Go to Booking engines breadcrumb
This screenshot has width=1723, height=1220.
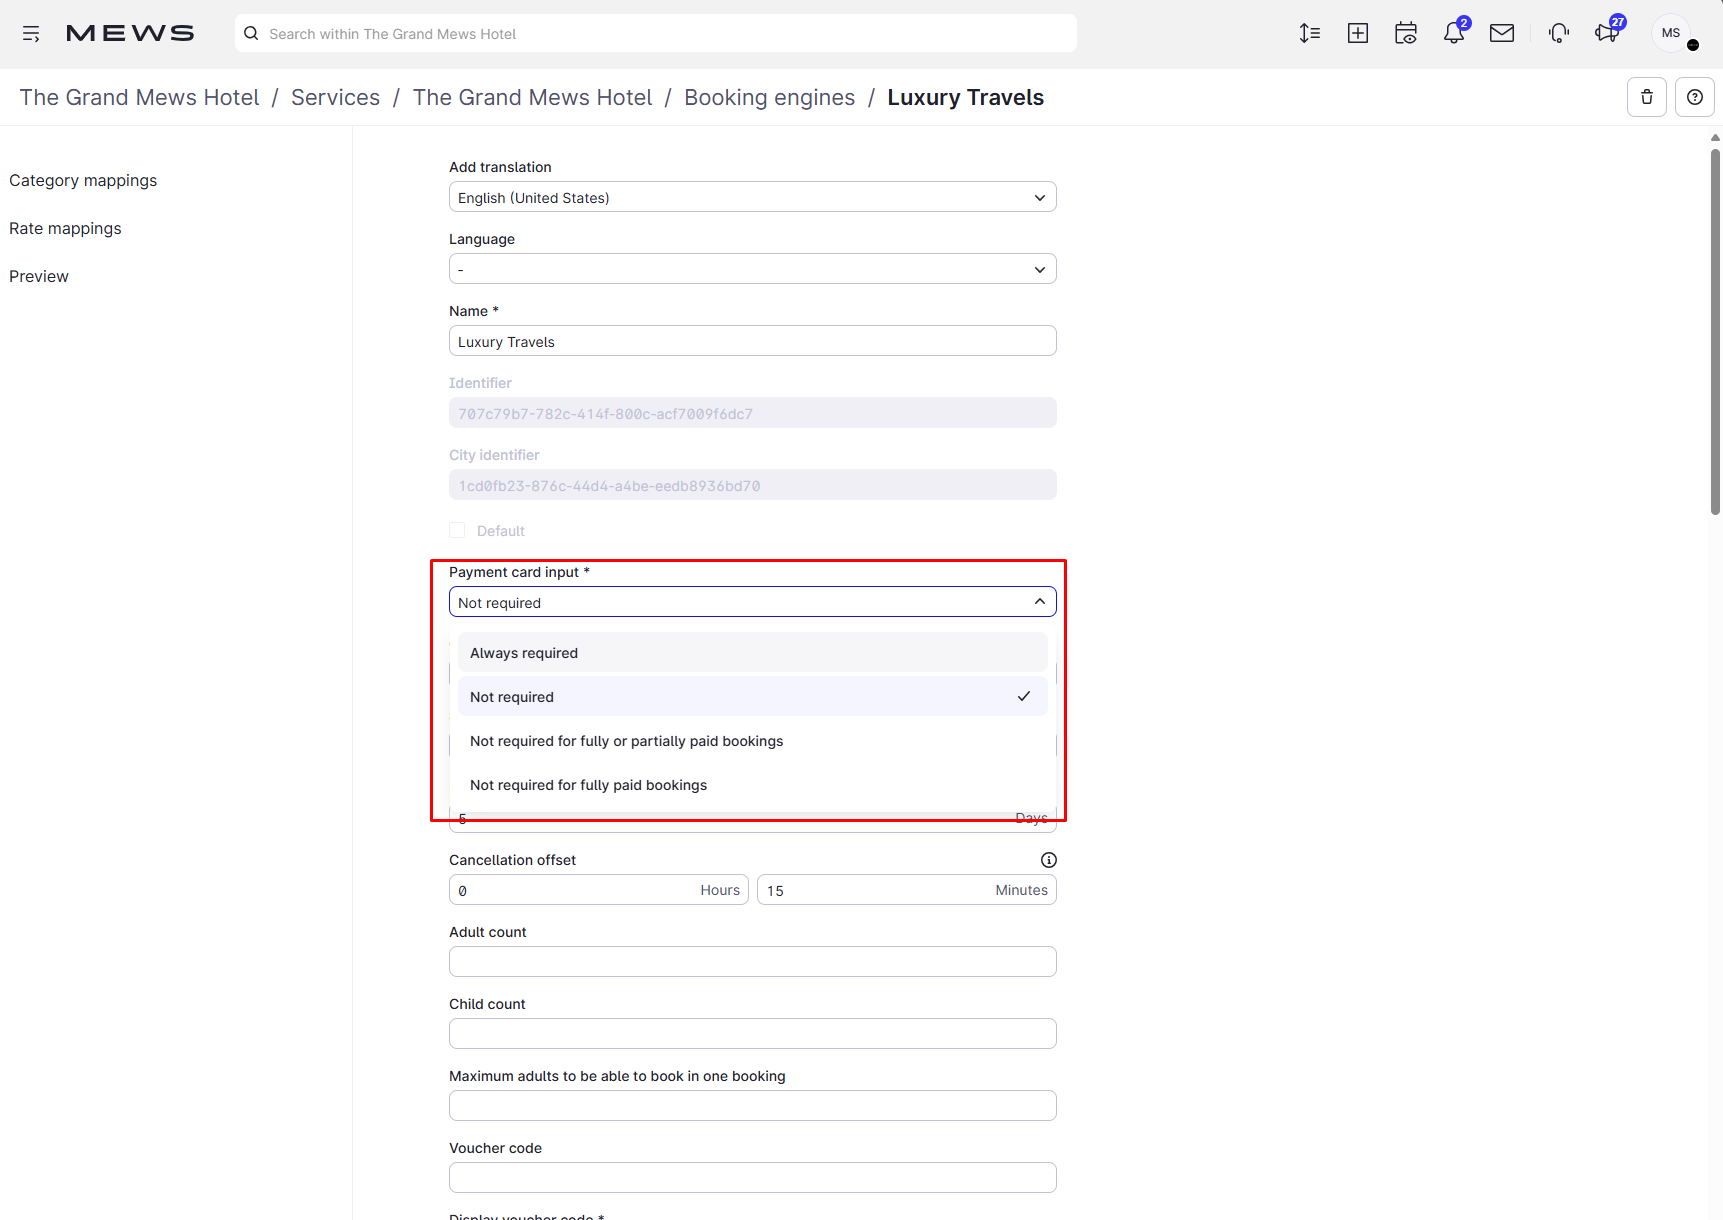coord(770,97)
